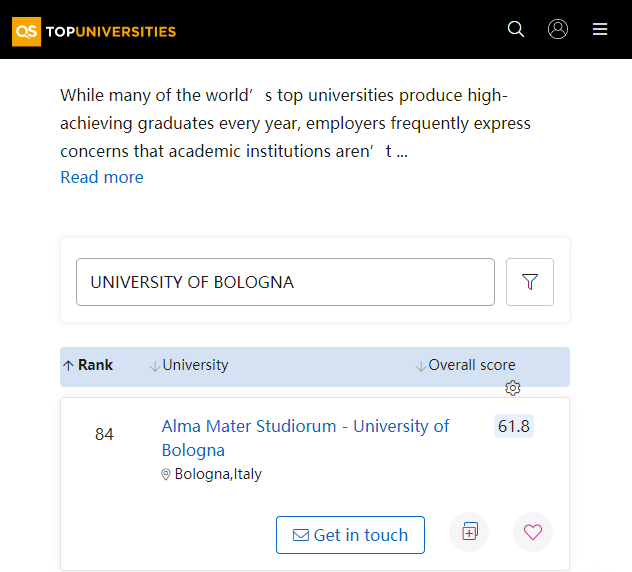This screenshot has width=632, height=572.
Task: Open the search magnifier icon
Action: tap(516, 30)
